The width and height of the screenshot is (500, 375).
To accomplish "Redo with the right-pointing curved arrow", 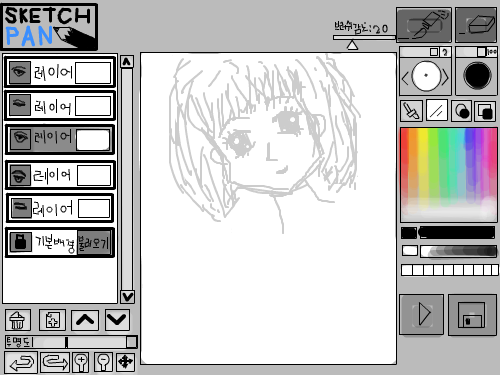I will (55, 362).
